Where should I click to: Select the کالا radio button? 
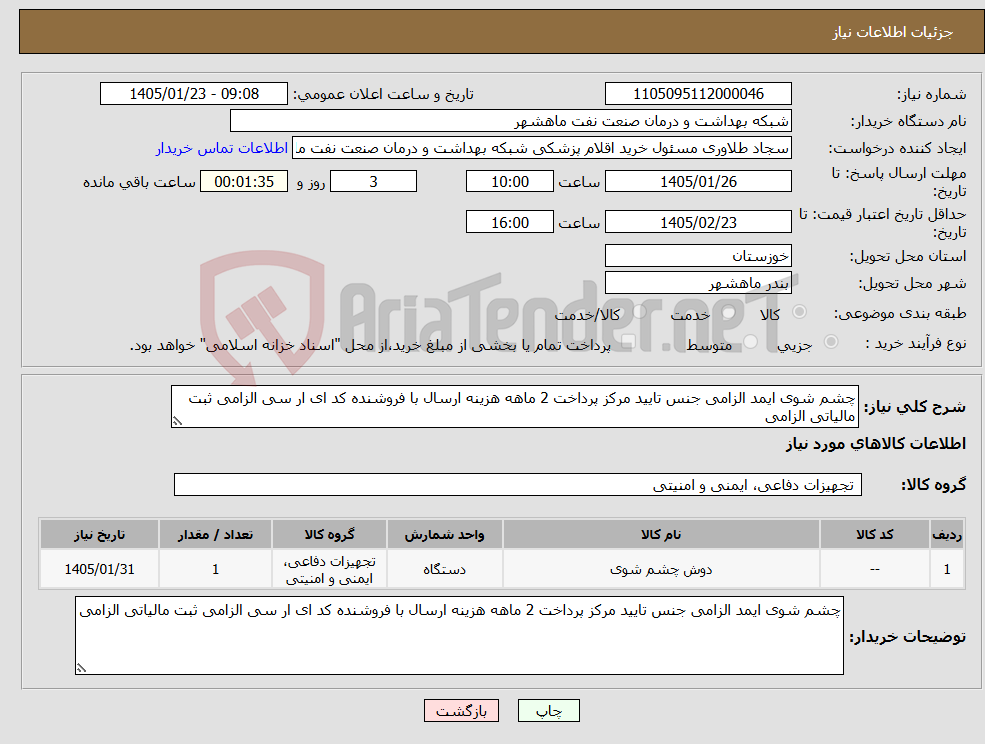click(x=800, y=312)
